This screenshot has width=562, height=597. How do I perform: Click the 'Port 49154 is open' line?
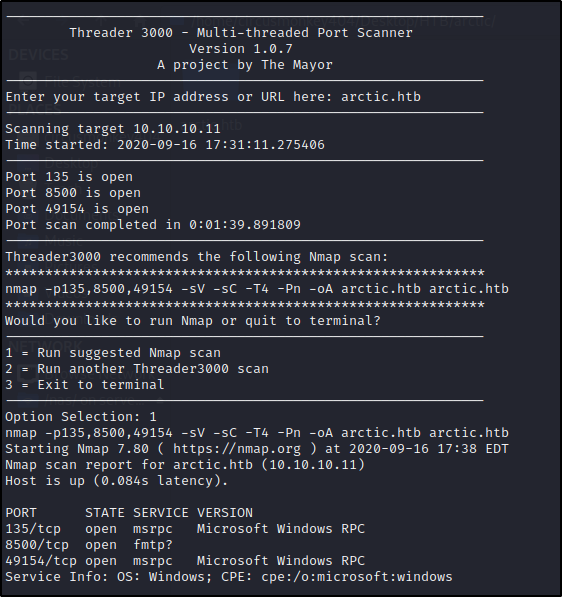pyautogui.click(x=77, y=209)
